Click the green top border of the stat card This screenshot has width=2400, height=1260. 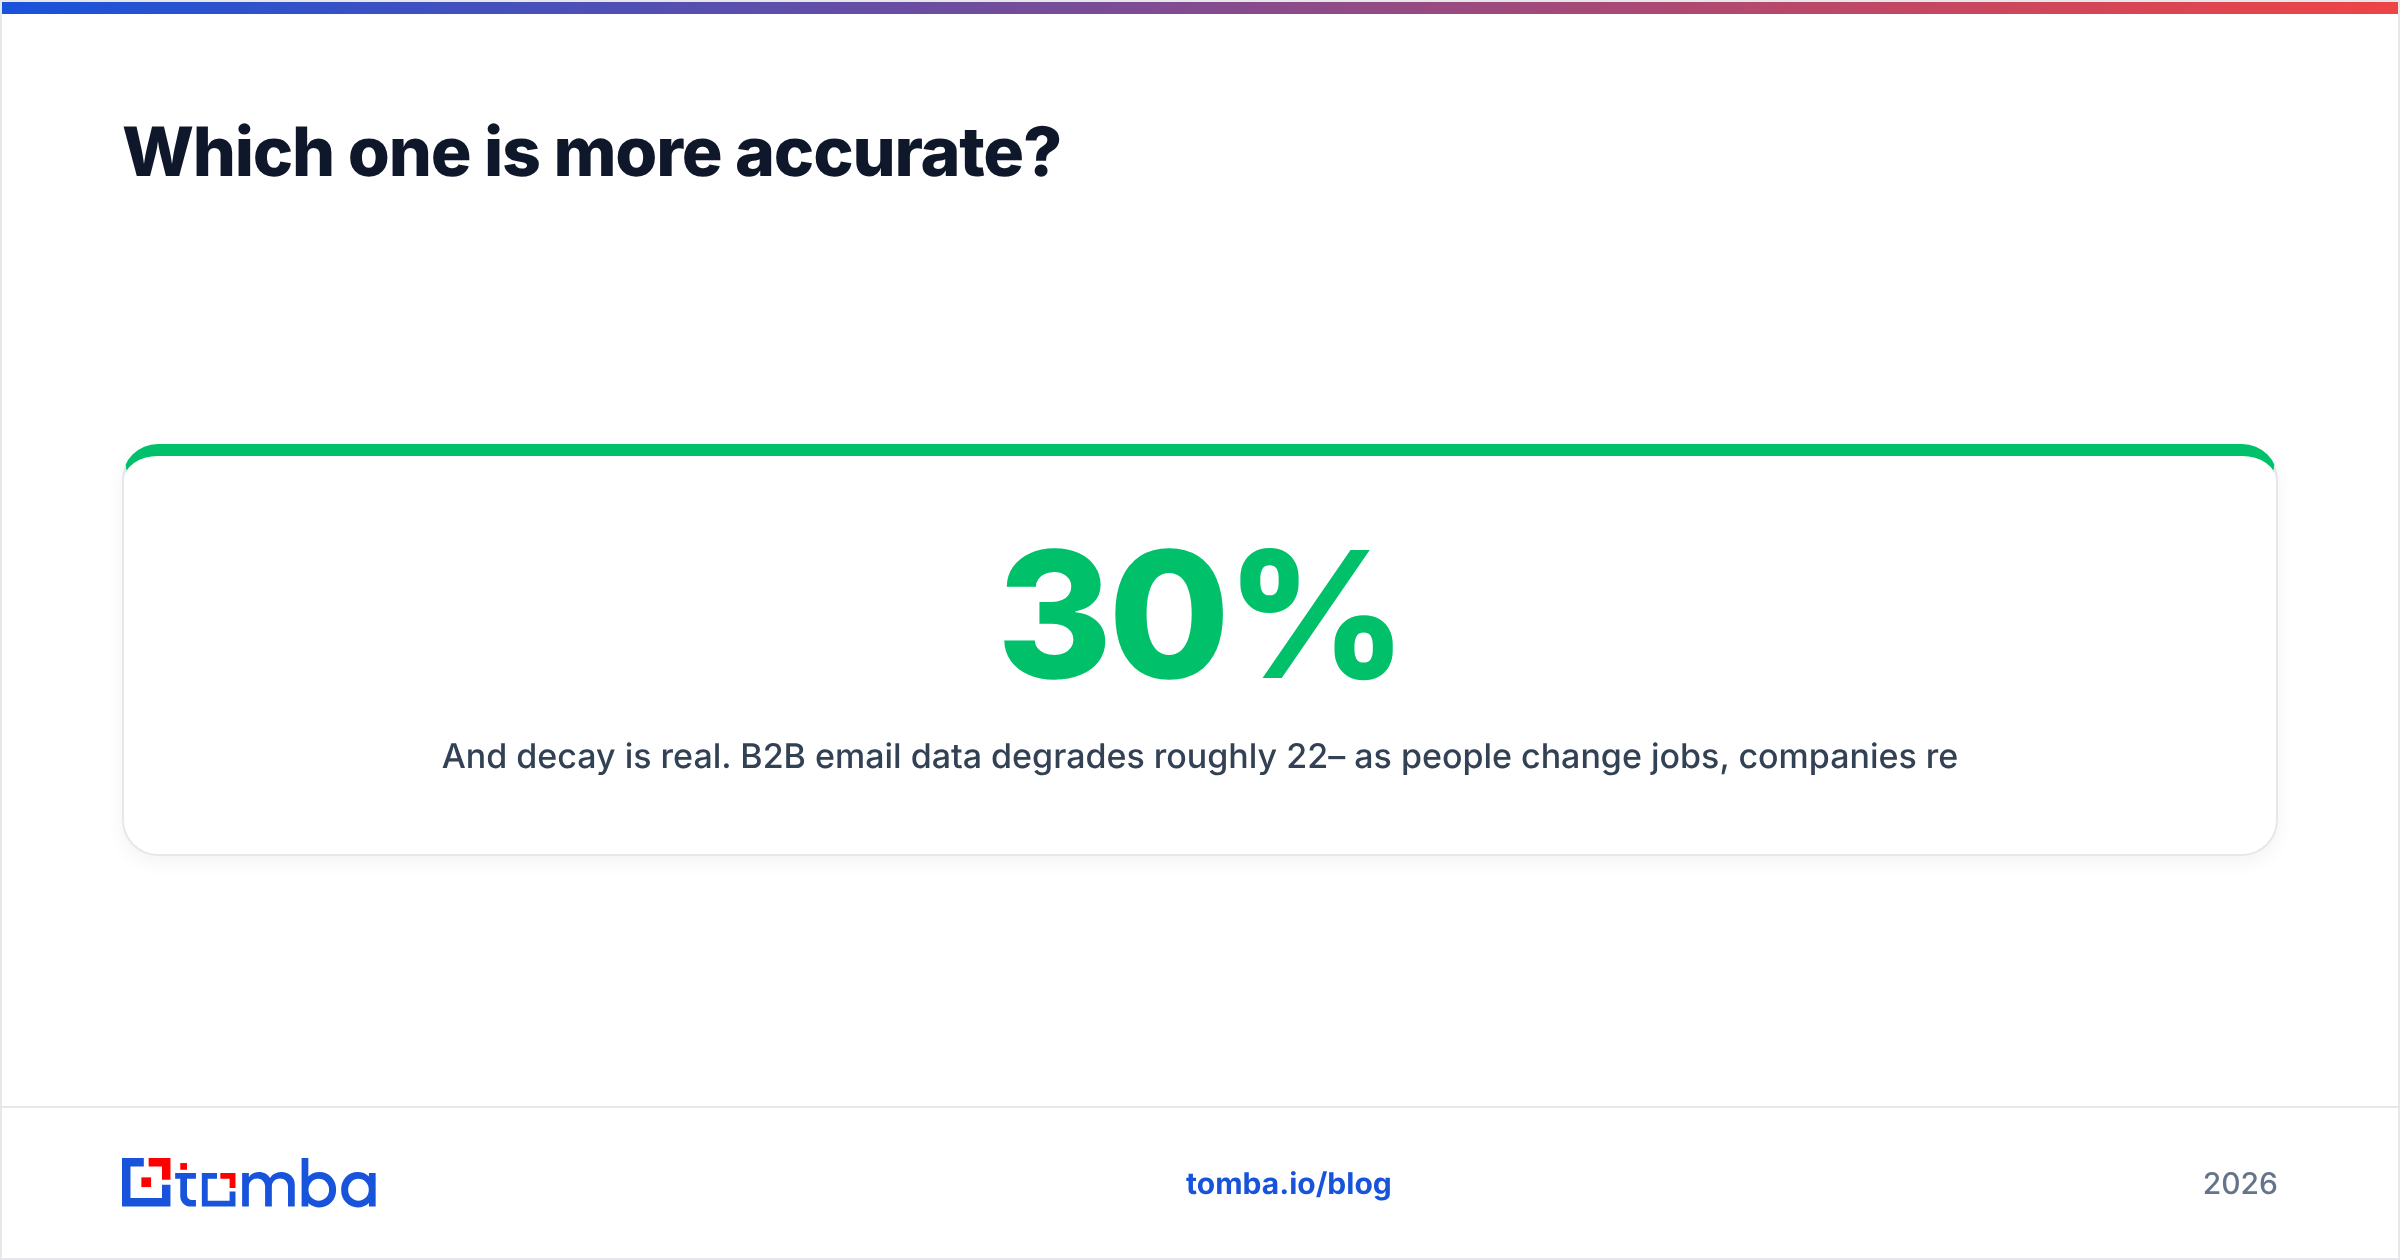[x=1200, y=450]
